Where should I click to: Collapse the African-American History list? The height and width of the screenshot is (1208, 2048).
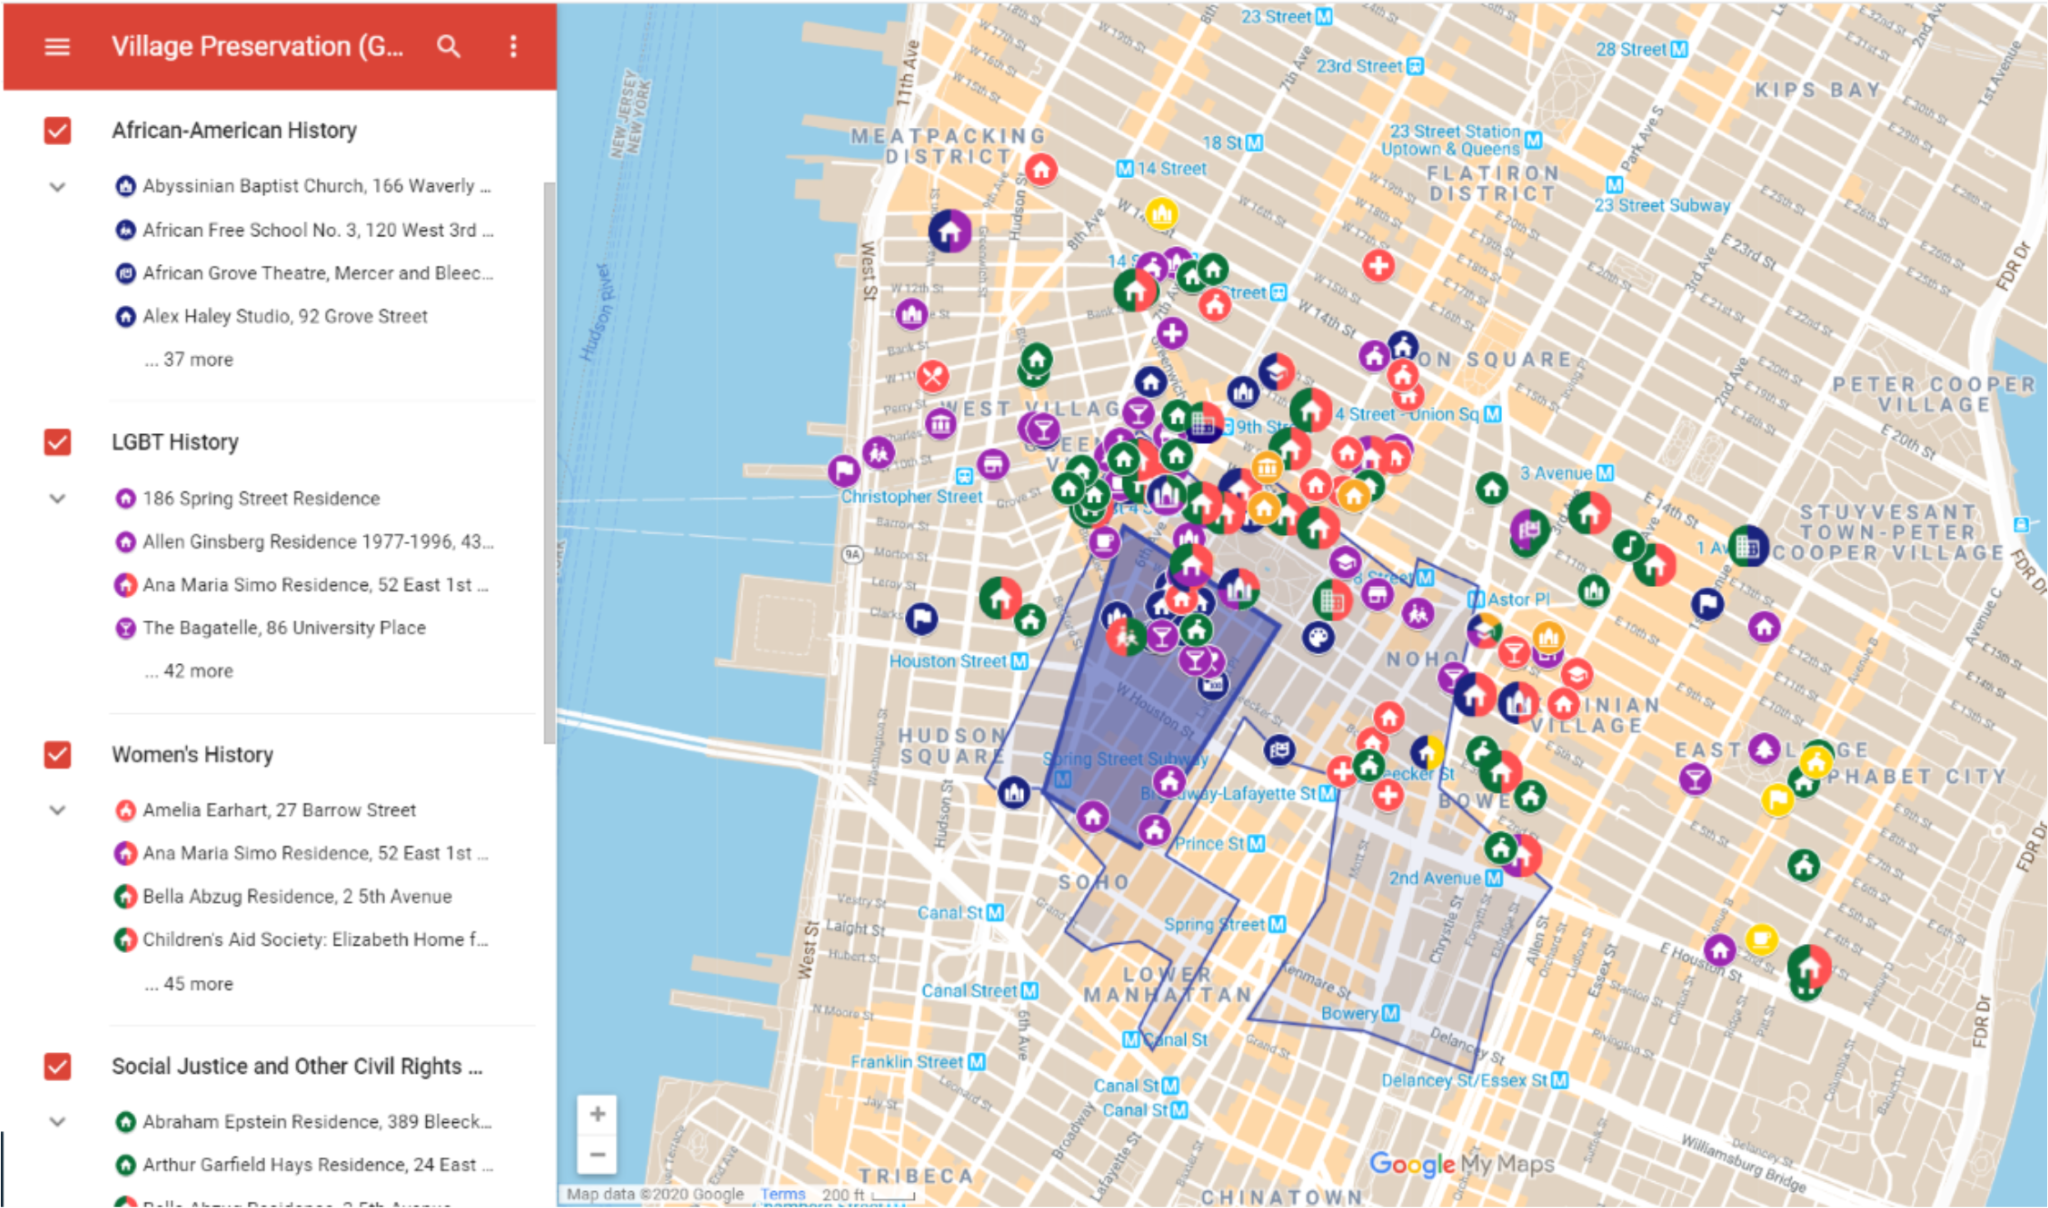(x=57, y=187)
